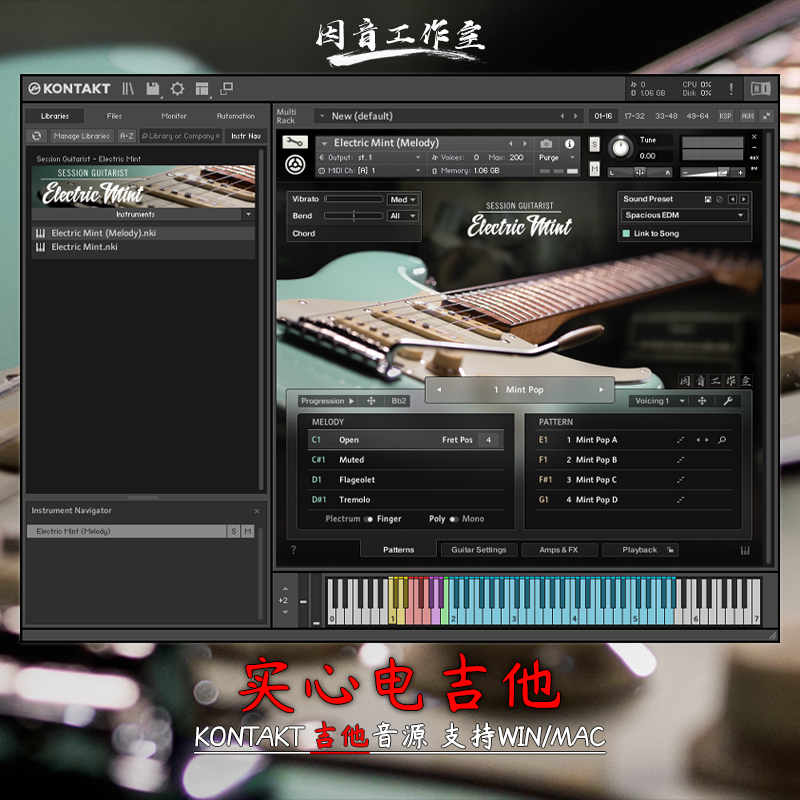The width and height of the screenshot is (800, 800).
Task: Toggle Poly Mono switch
Action: point(454,519)
